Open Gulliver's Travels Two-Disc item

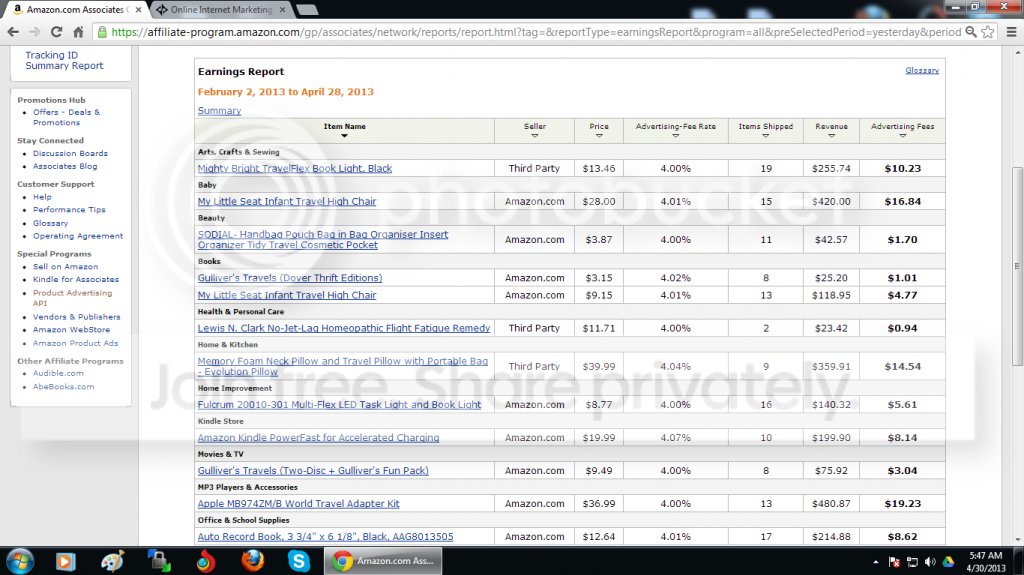pyautogui.click(x=313, y=470)
